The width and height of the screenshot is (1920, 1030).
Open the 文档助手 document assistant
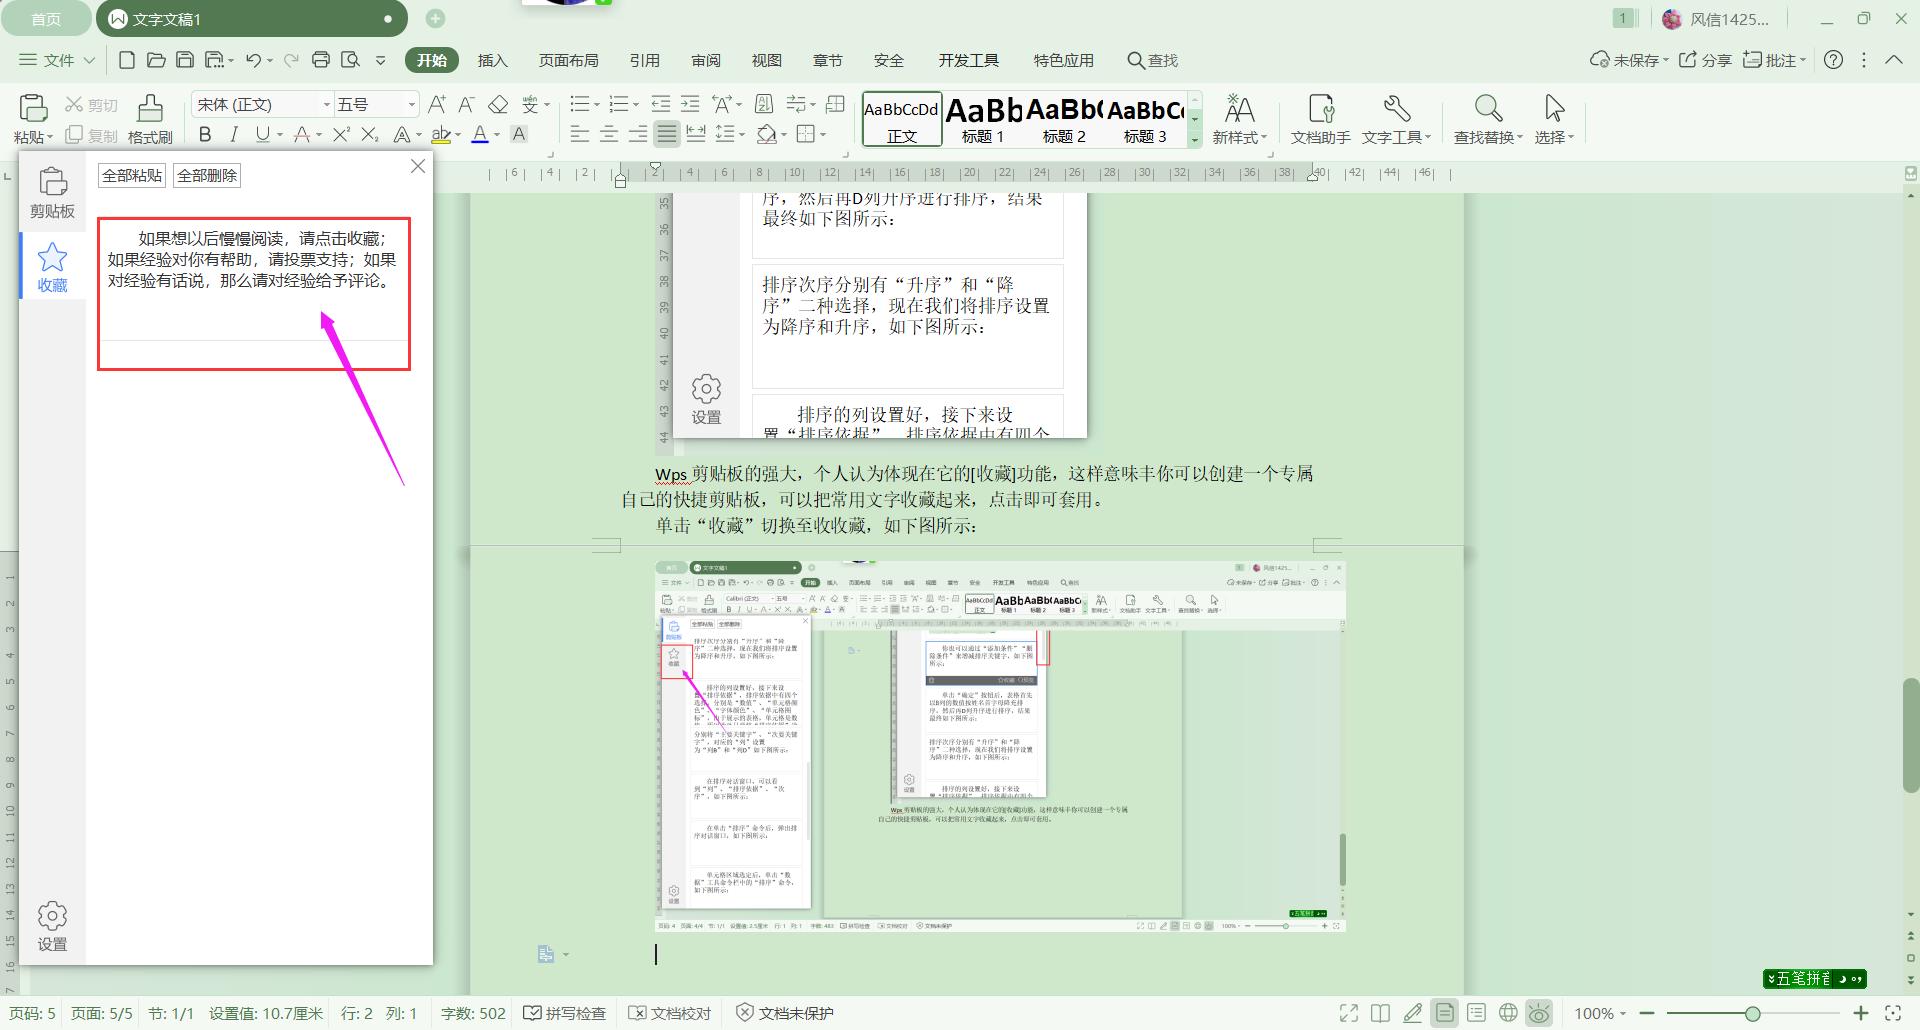1320,118
